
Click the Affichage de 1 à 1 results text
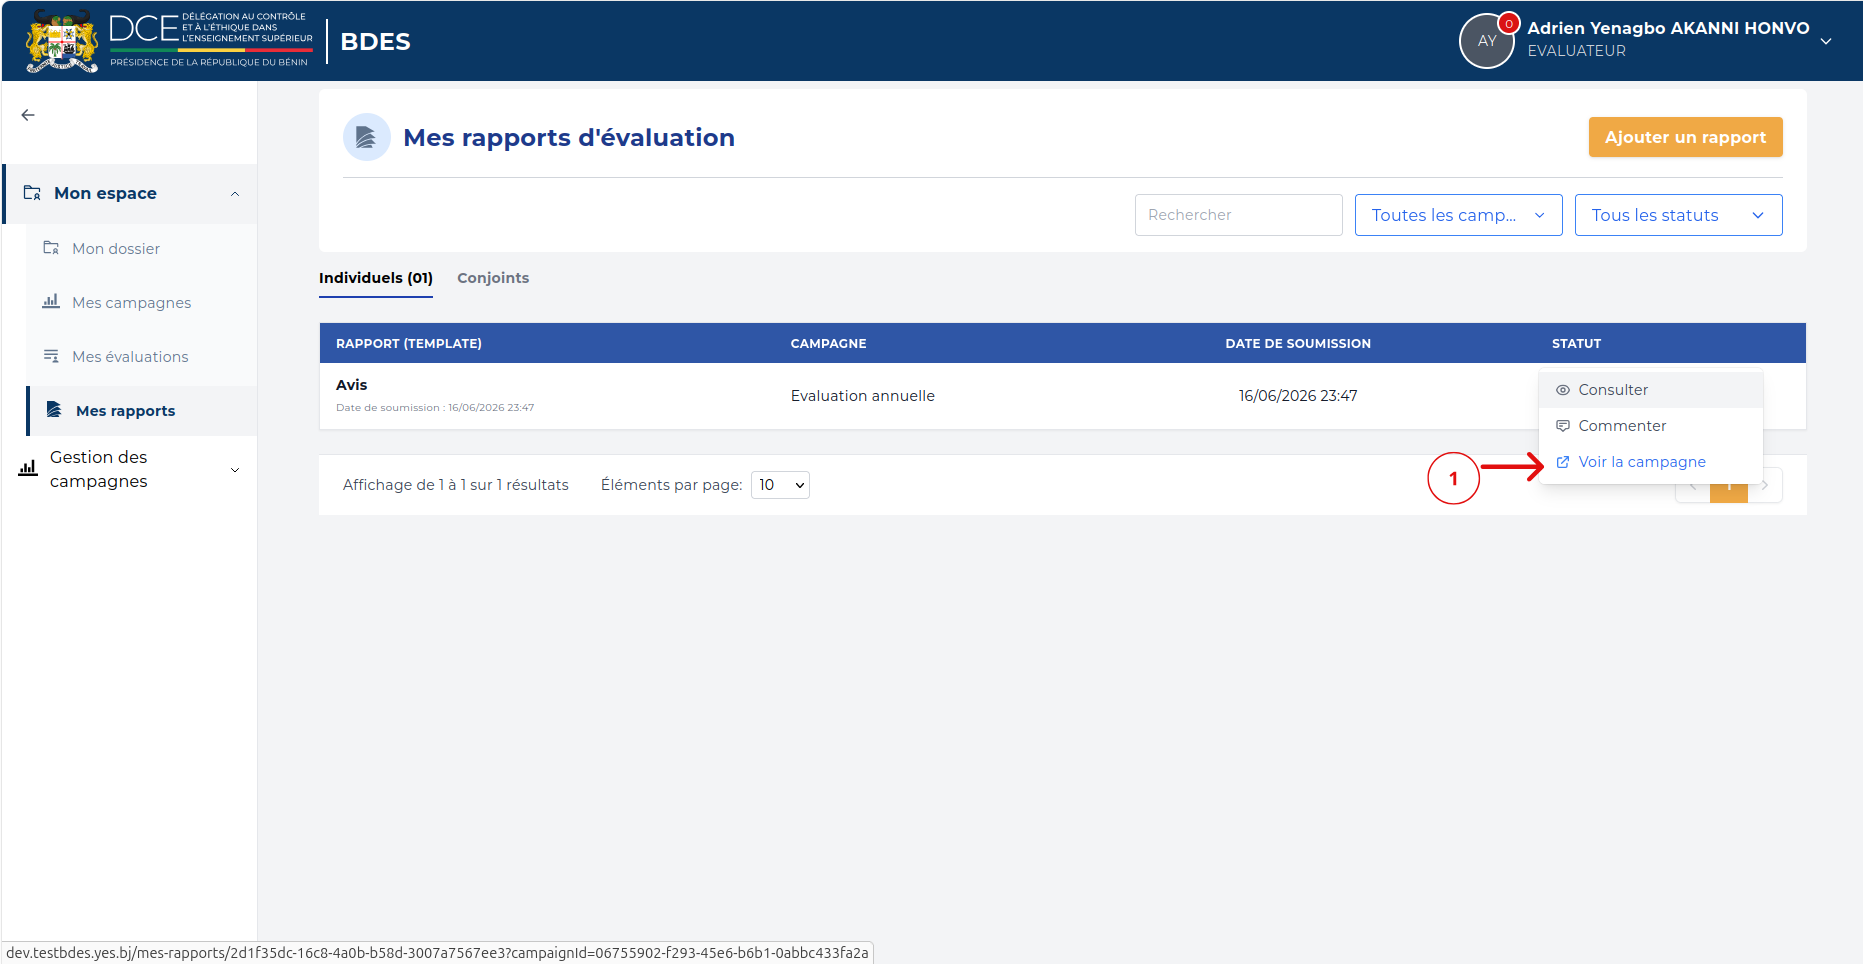pos(455,485)
